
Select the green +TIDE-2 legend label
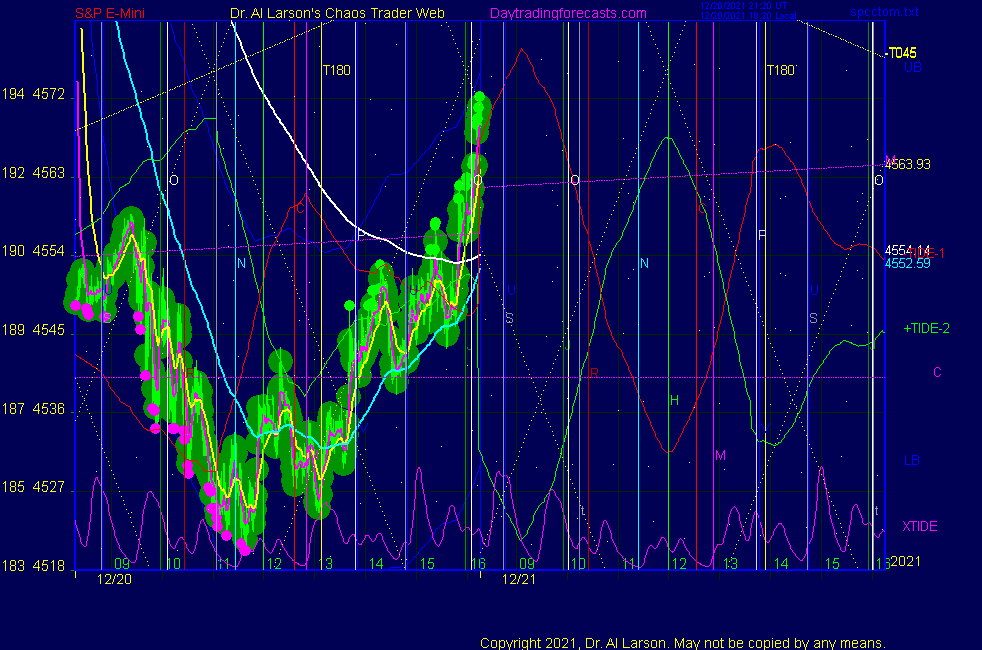927,328
